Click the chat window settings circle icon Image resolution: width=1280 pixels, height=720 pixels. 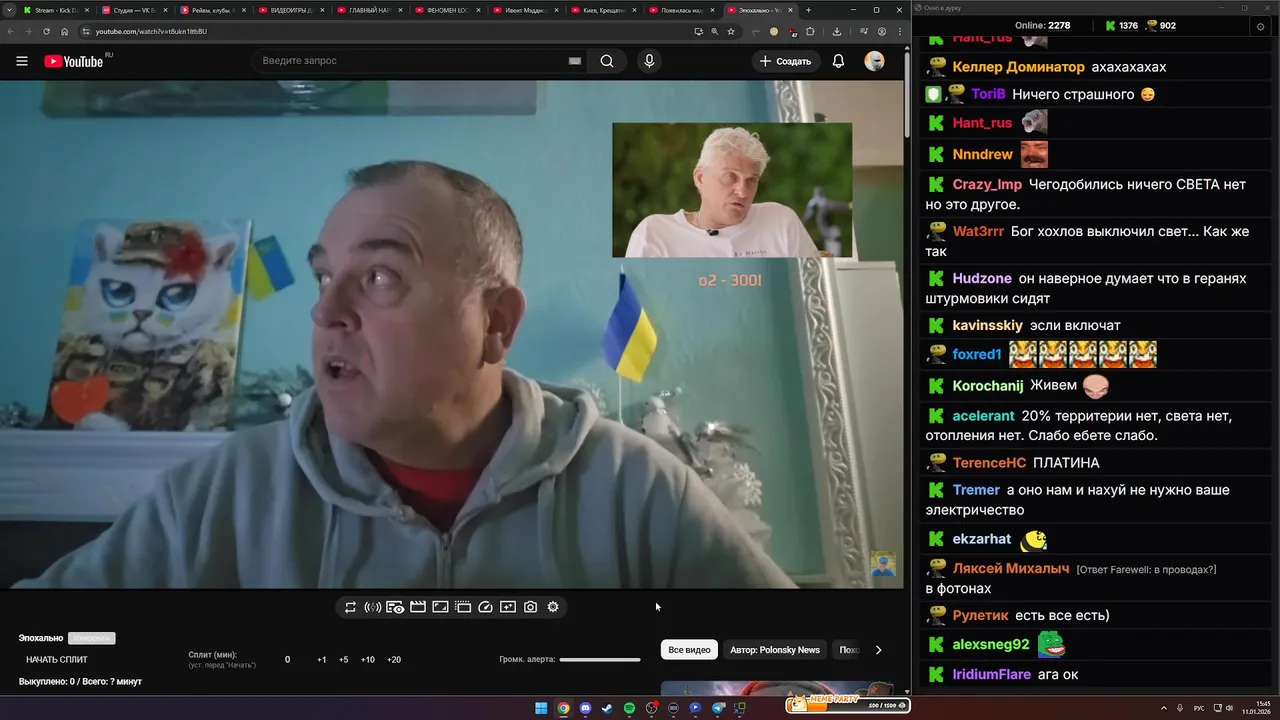point(1260,26)
